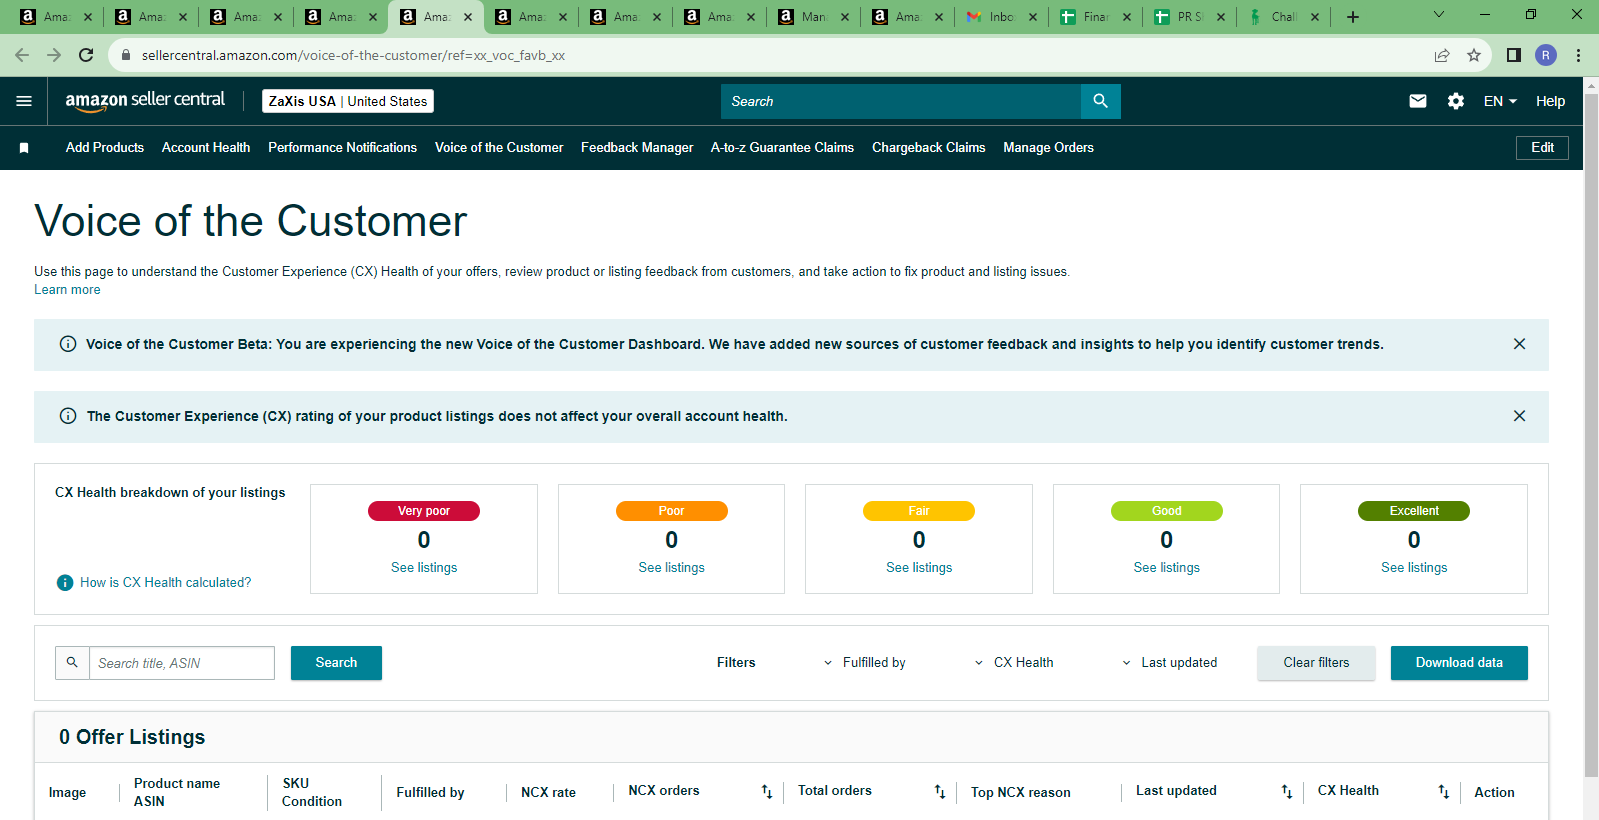Open Feedback Manager menu item

pyautogui.click(x=637, y=148)
